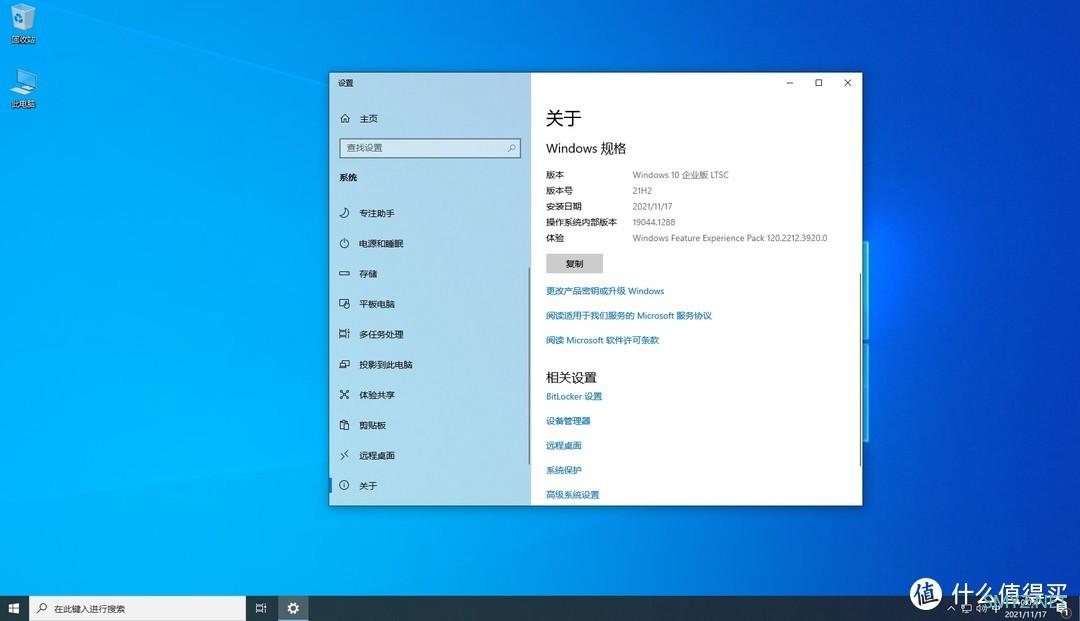
Task: Open the Tablet mode icon
Action: [344, 304]
